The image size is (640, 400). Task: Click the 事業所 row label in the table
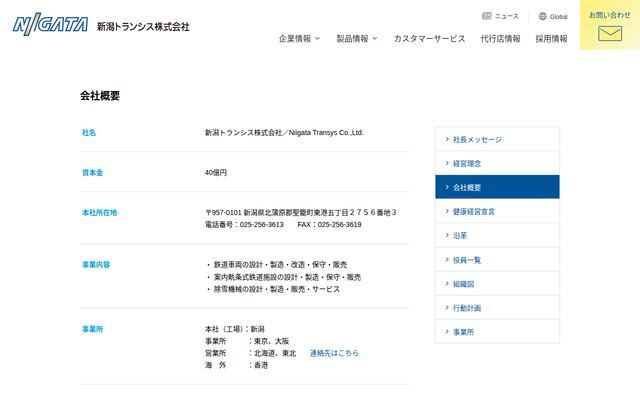tap(93, 329)
